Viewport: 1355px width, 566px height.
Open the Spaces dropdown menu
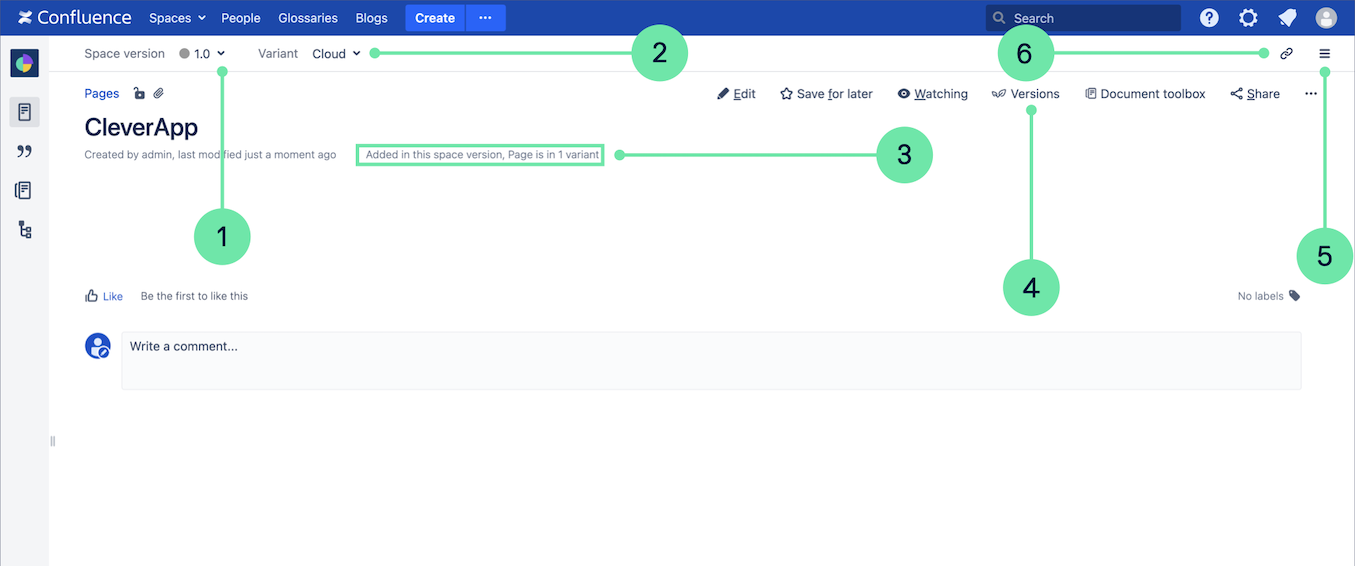(177, 18)
